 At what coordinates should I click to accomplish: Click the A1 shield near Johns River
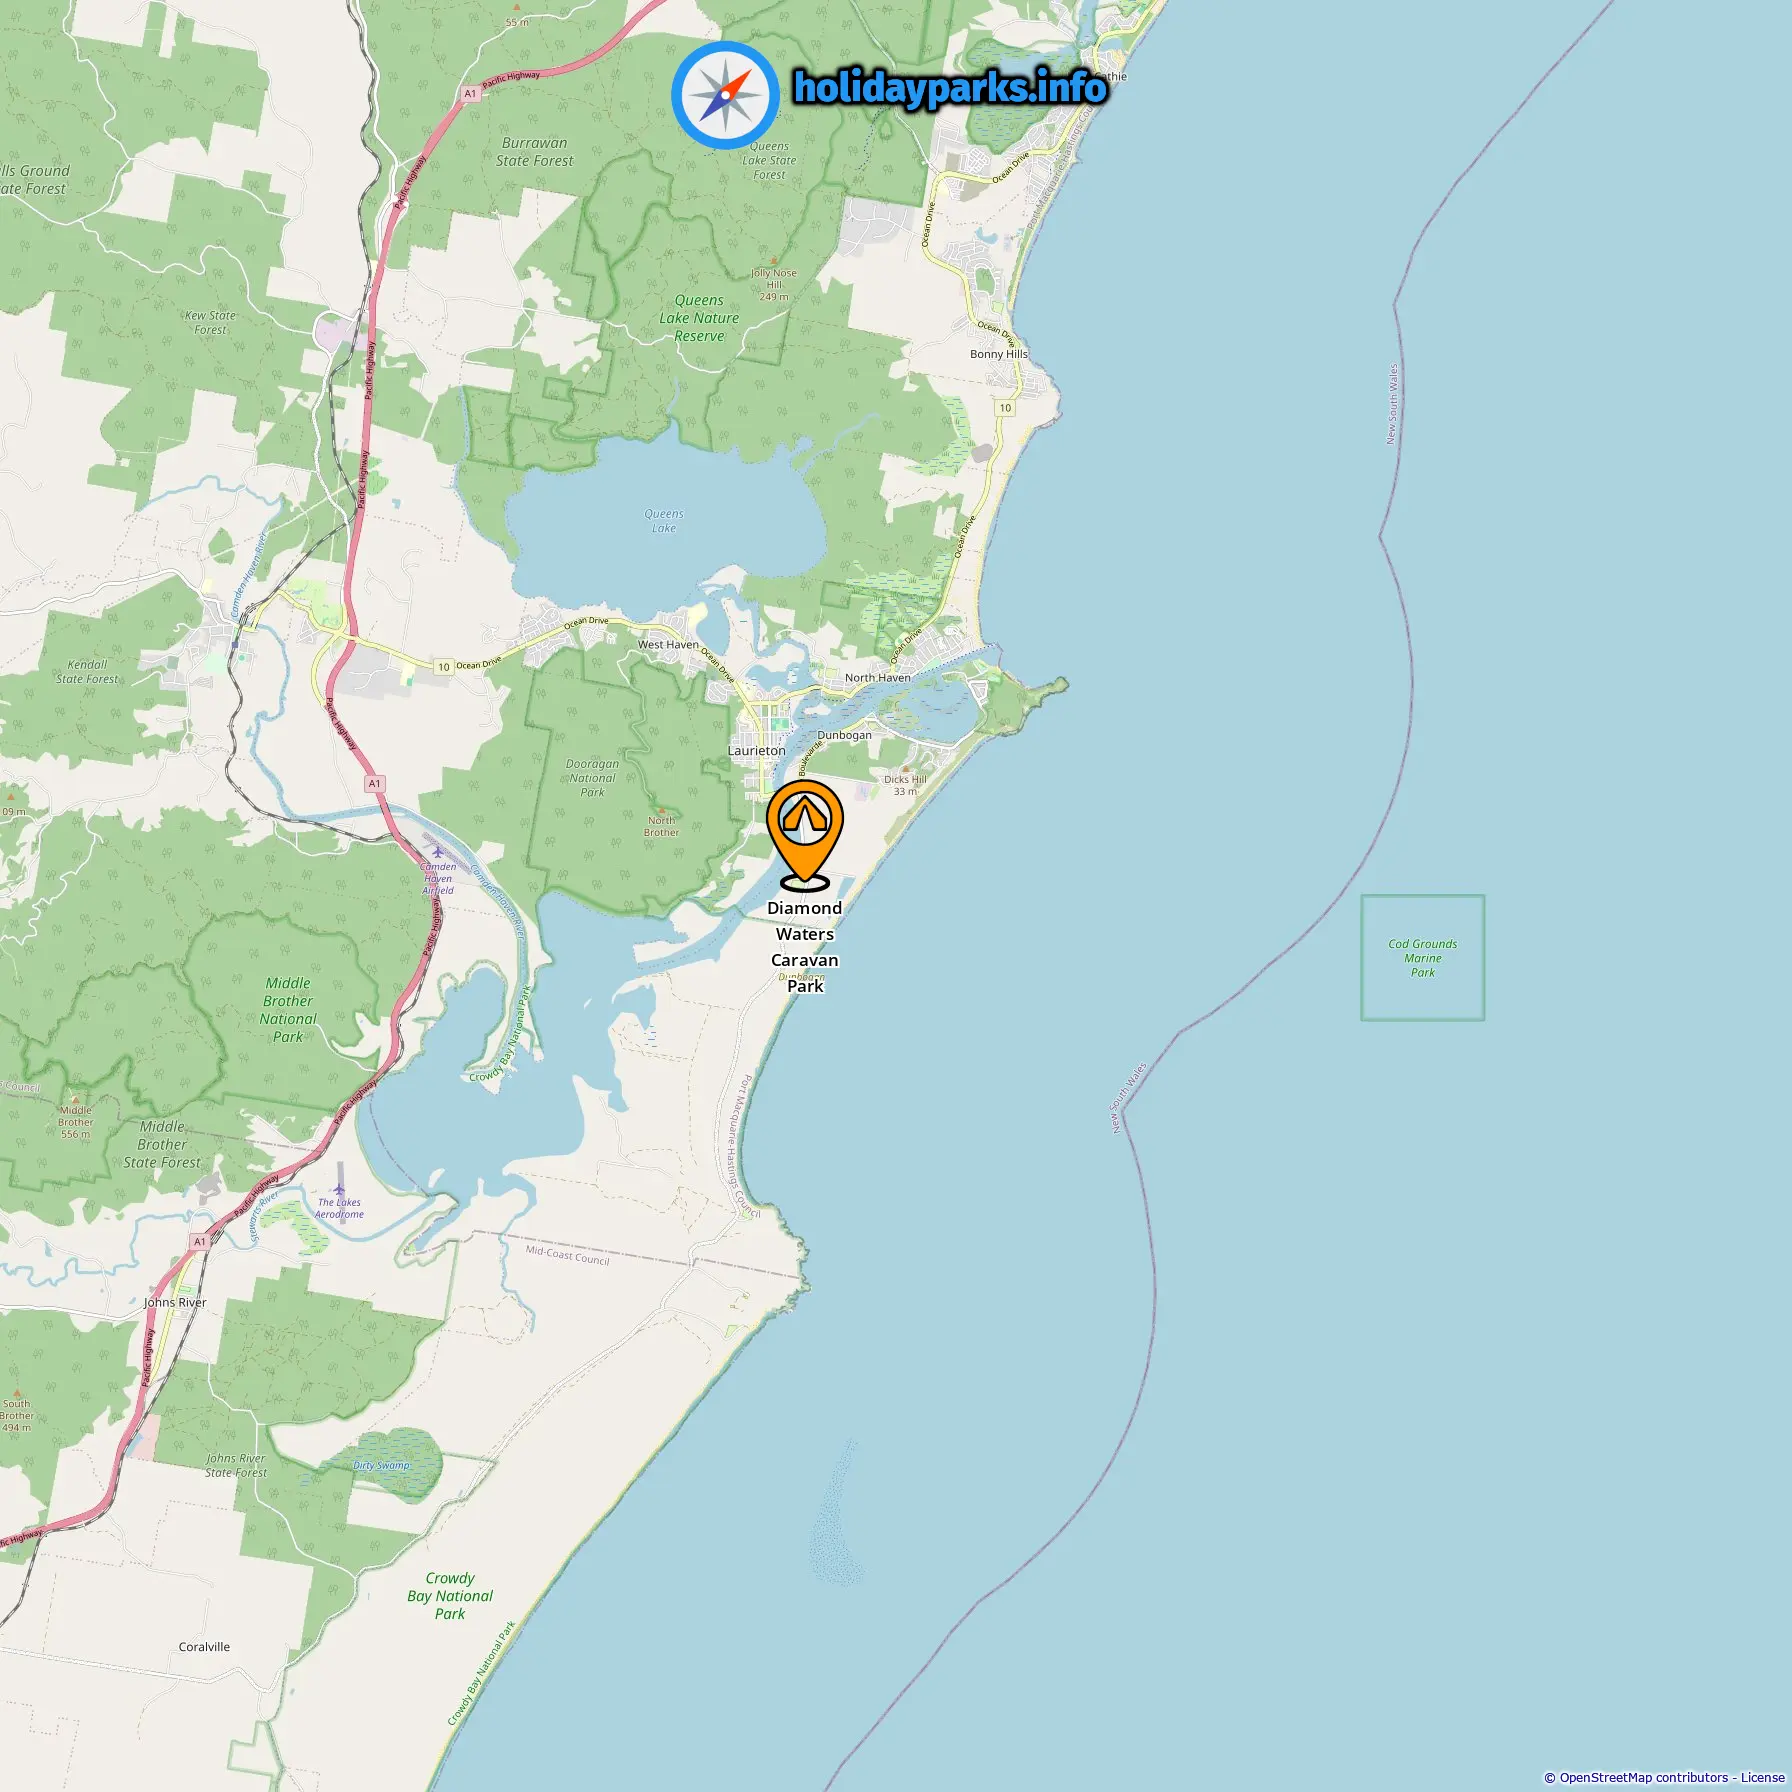pyautogui.click(x=200, y=1242)
